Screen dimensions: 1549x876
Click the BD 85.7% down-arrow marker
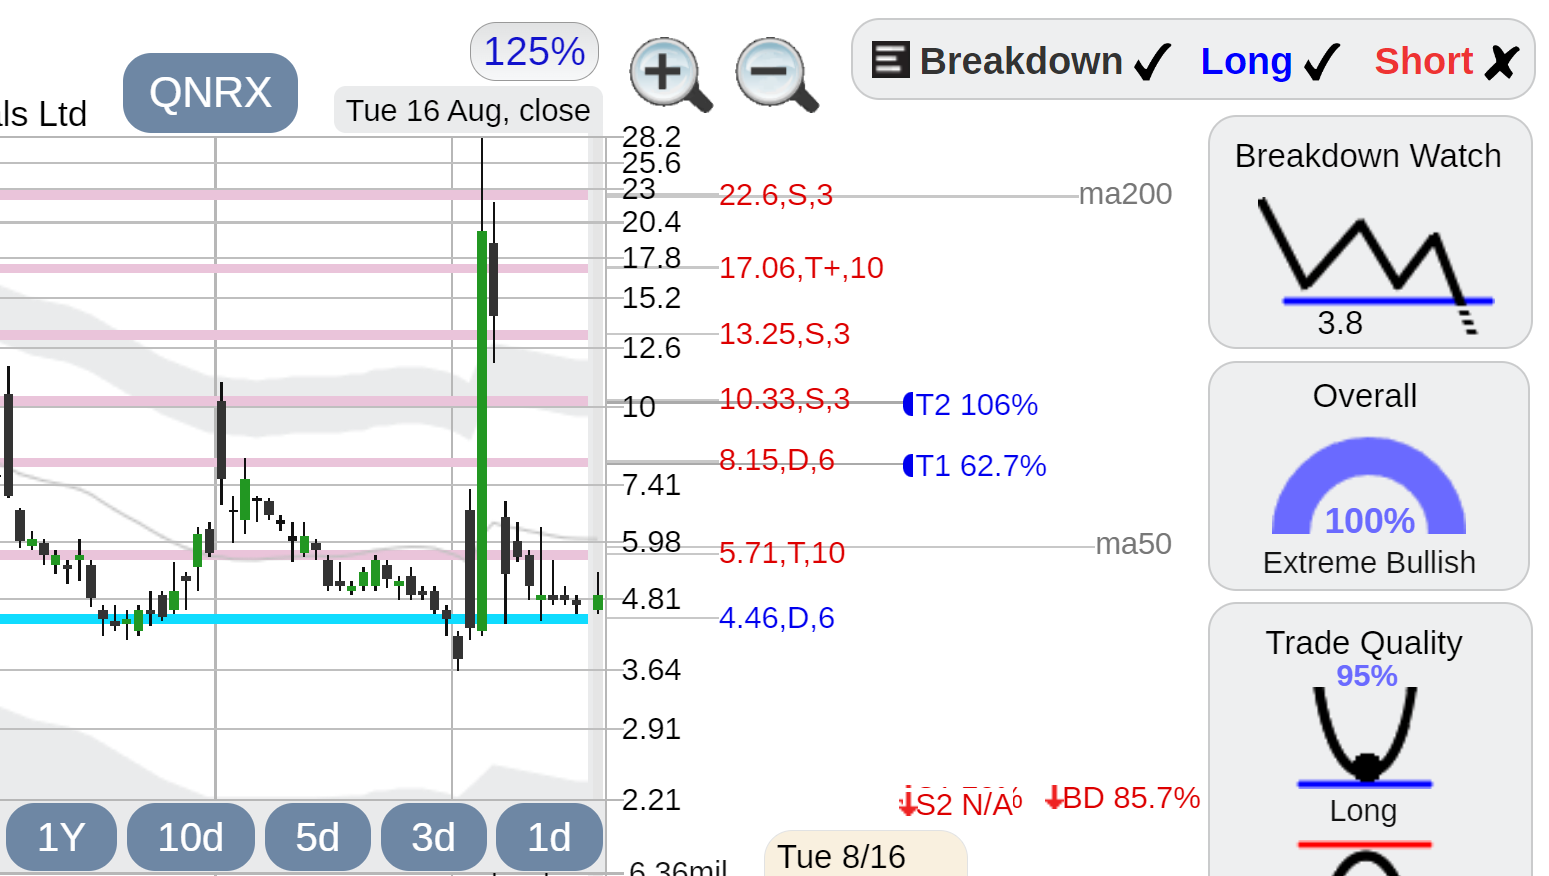click(x=1122, y=798)
